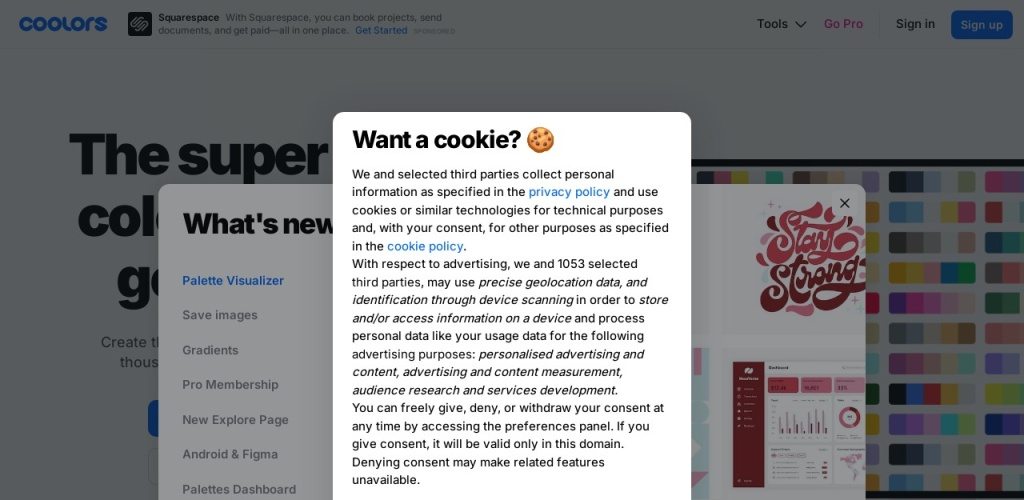The height and width of the screenshot is (500, 1024).
Task: Click the cookie emoji in the dialog title
Action: [540, 140]
